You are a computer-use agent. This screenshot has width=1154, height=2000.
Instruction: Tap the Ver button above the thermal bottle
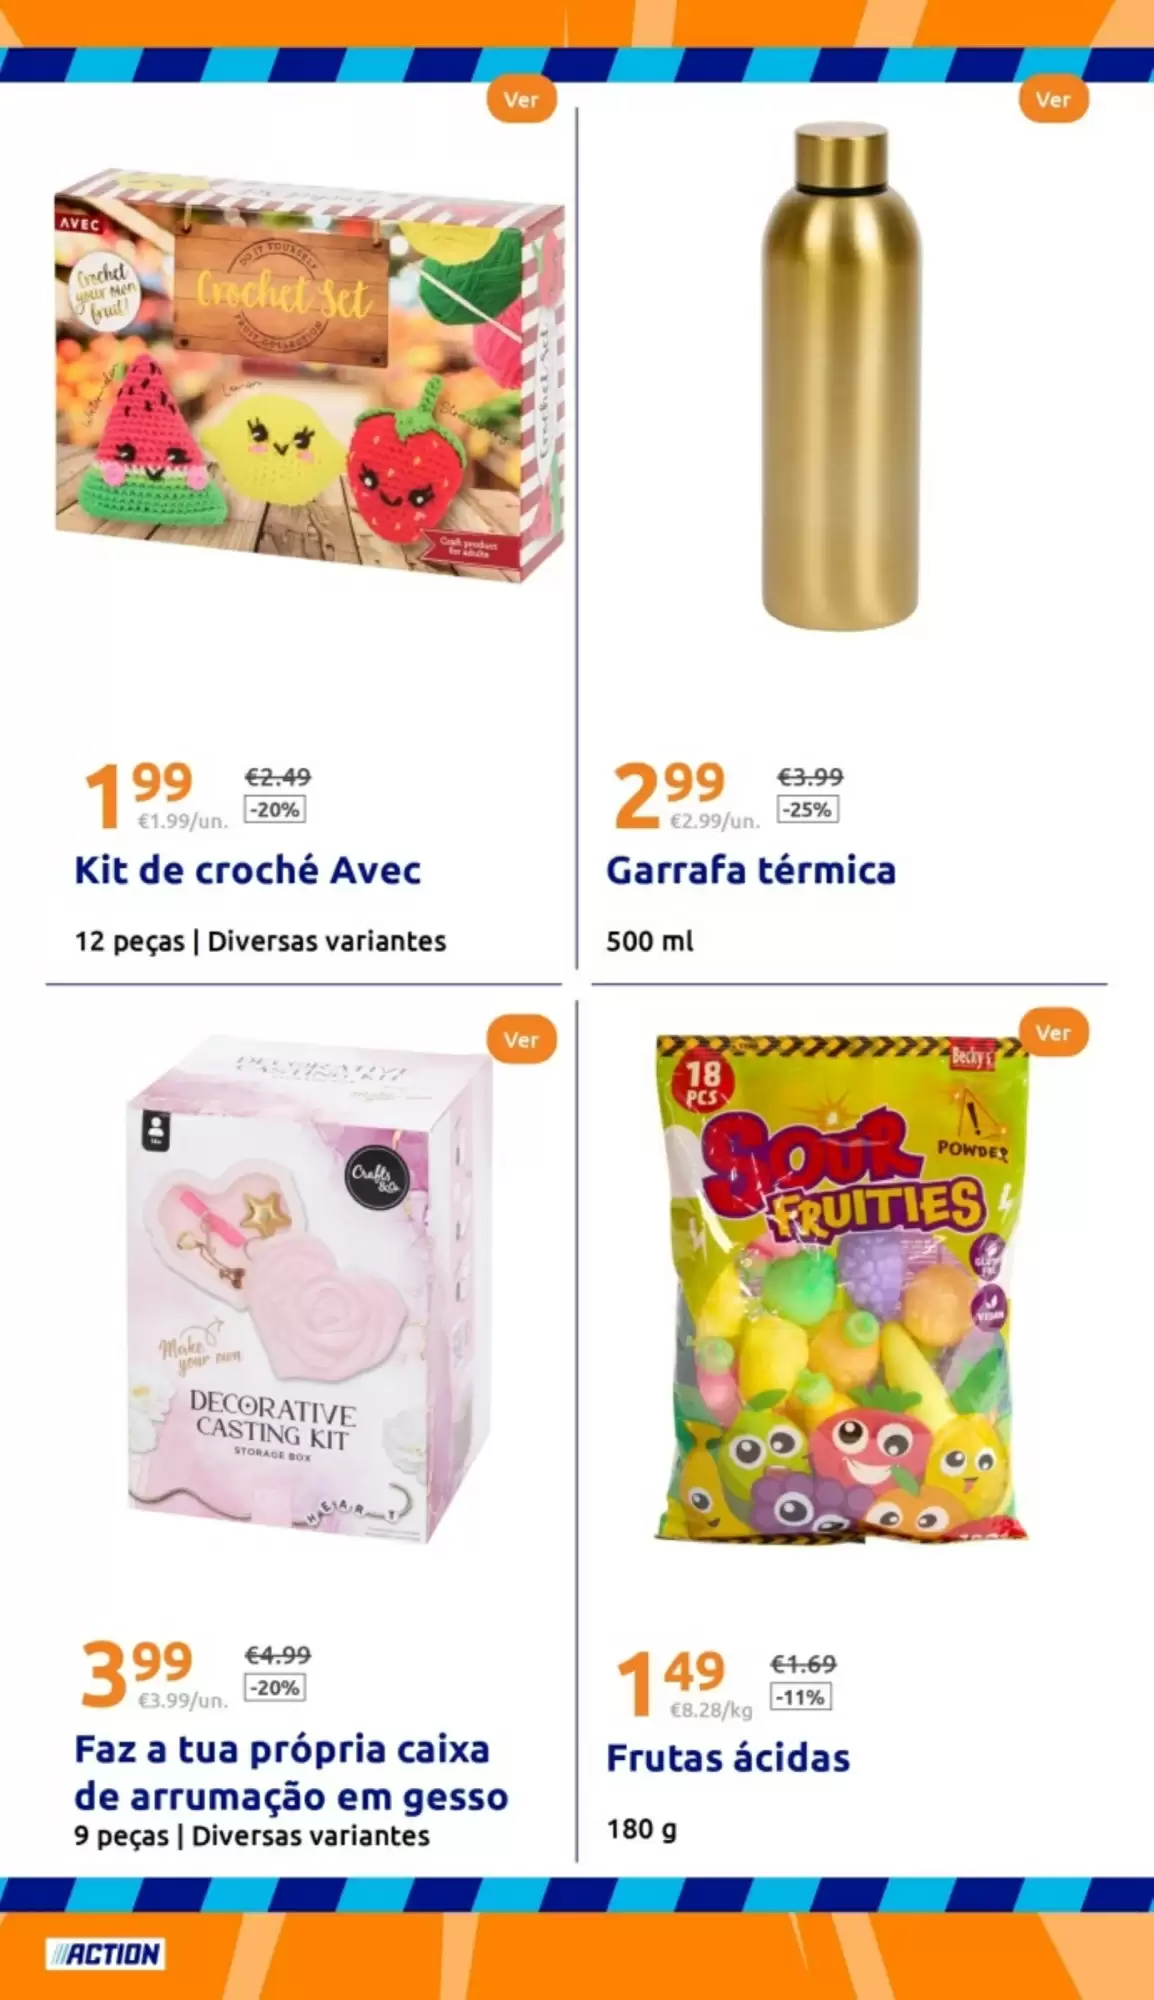click(x=1053, y=100)
